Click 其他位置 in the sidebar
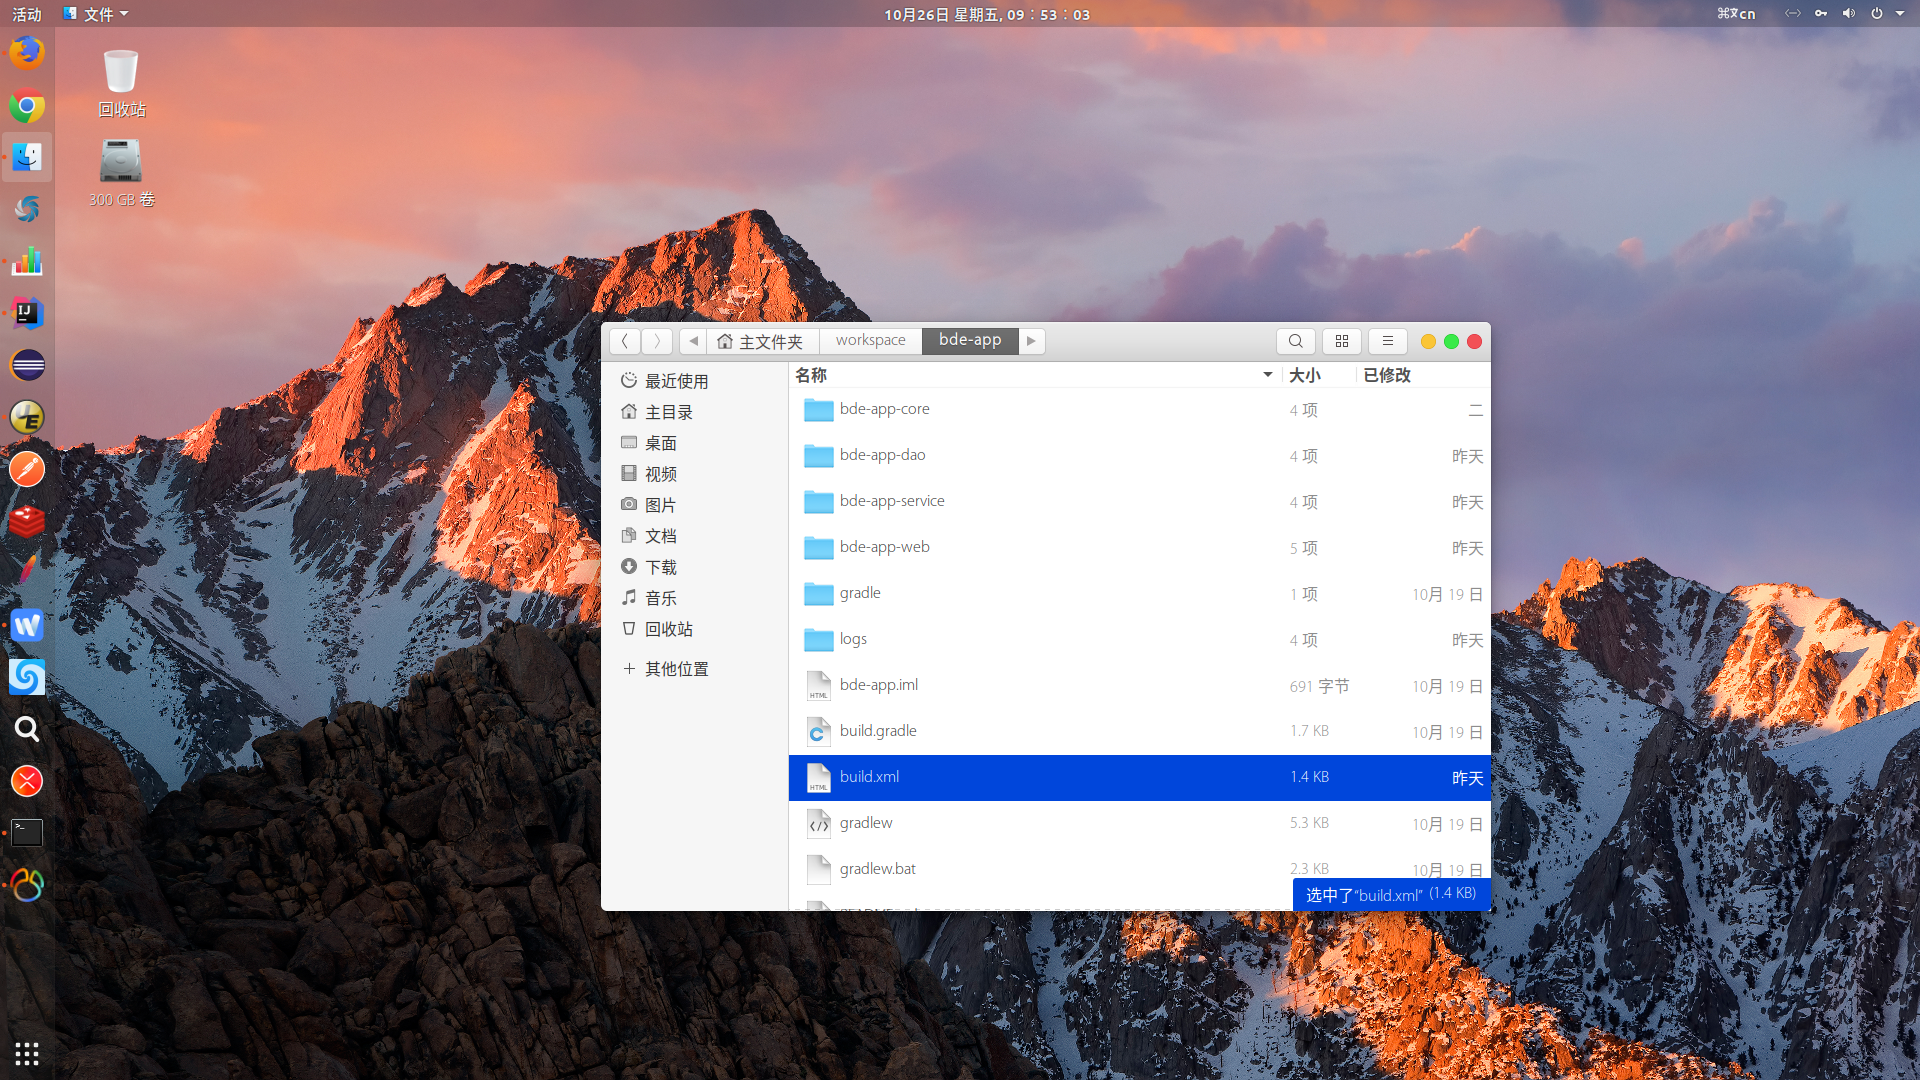Image resolution: width=1920 pixels, height=1080 pixels. pyautogui.click(x=676, y=669)
